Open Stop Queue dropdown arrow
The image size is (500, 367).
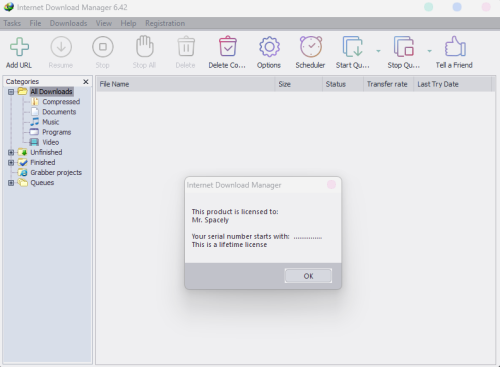click(430, 51)
